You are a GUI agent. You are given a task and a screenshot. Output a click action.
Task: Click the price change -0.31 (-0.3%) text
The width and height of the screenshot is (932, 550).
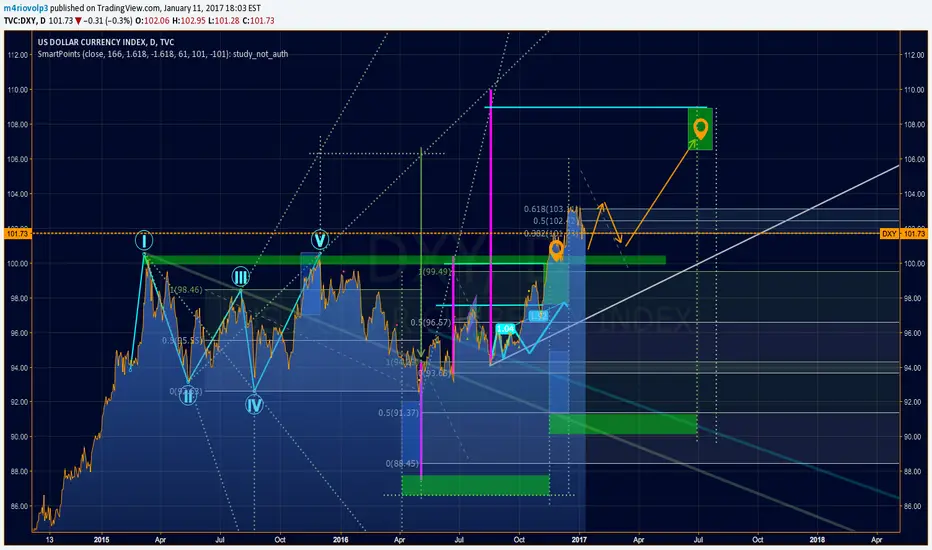coord(108,21)
